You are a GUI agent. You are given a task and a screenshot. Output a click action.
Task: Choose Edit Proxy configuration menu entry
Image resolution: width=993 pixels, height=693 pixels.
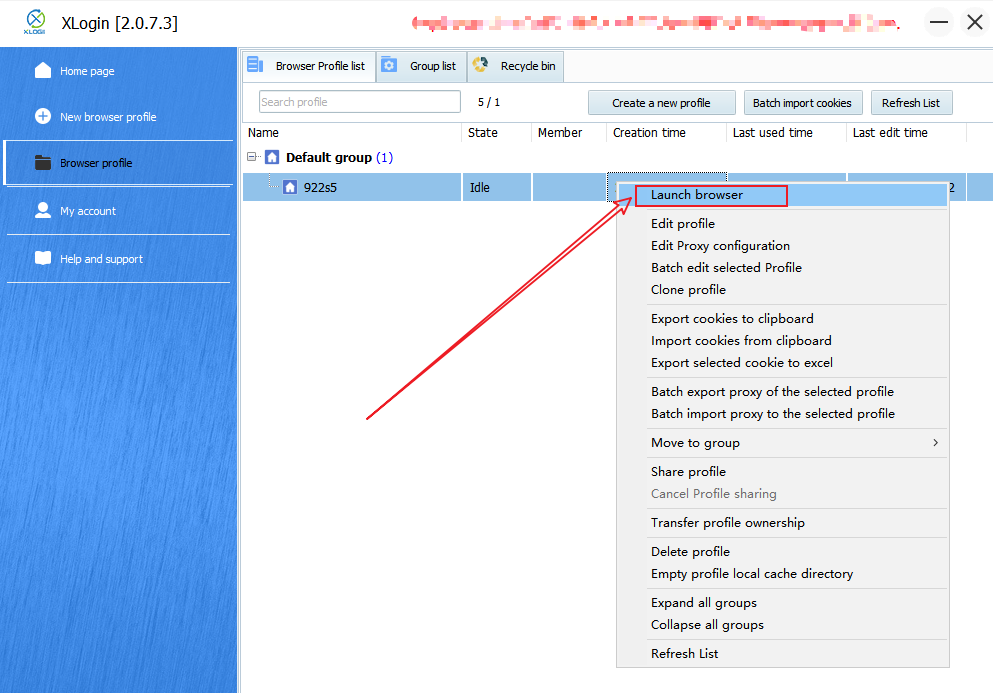coord(720,246)
